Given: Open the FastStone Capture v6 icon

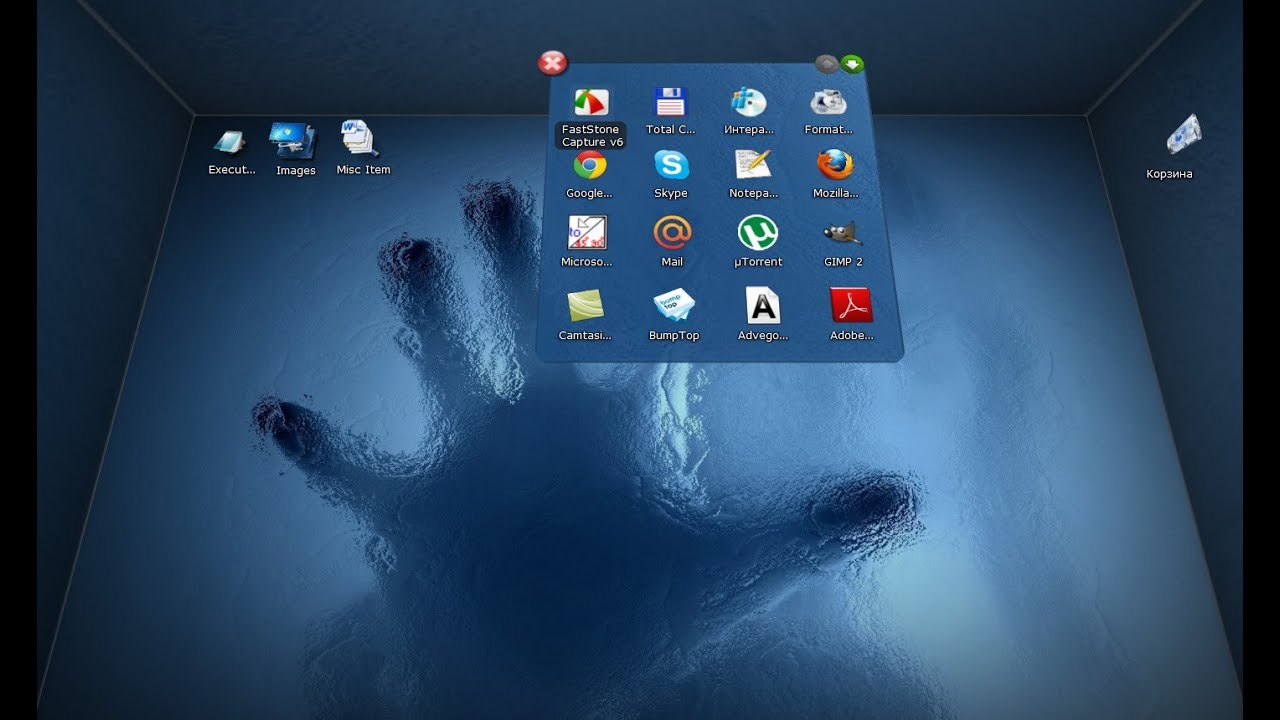Looking at the screenshot, I should click(x=590, y=103).
